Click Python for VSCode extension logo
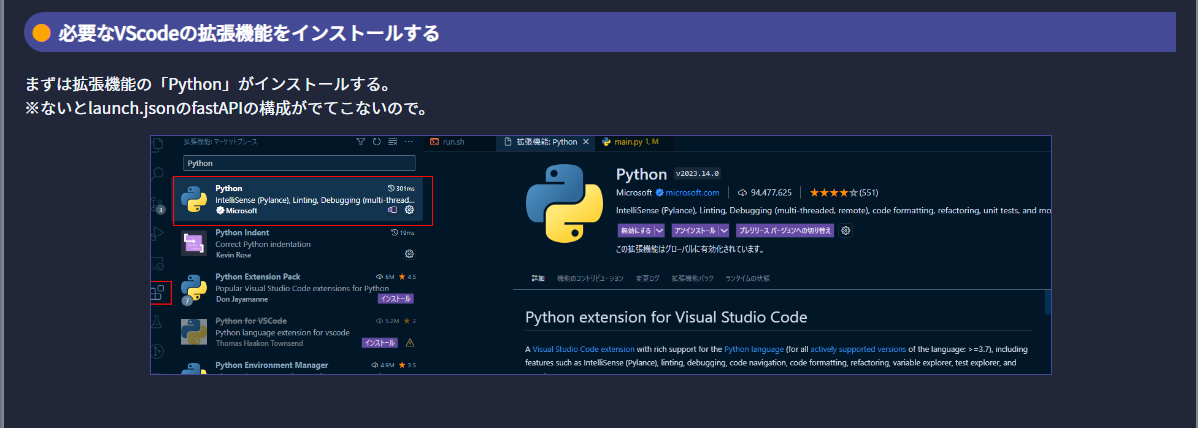1198x428 pixels. click(195, 332)
